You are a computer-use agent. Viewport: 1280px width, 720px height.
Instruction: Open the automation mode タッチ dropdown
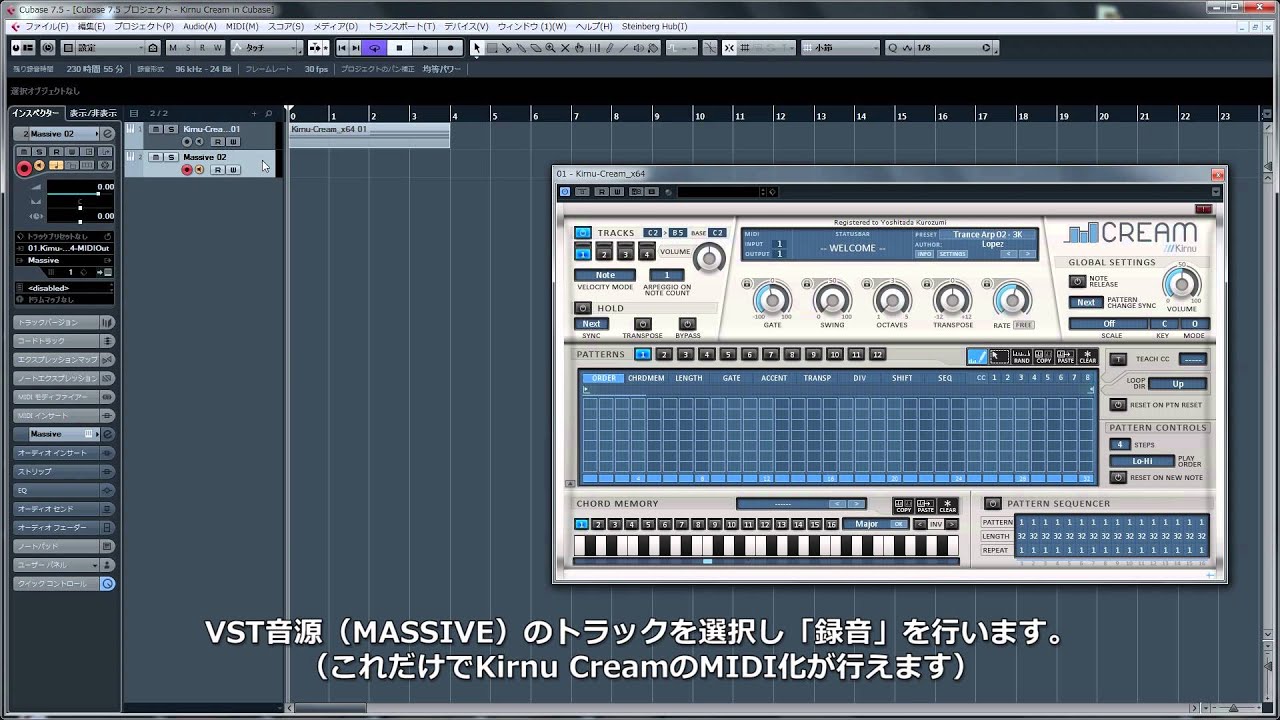point(266,48)
